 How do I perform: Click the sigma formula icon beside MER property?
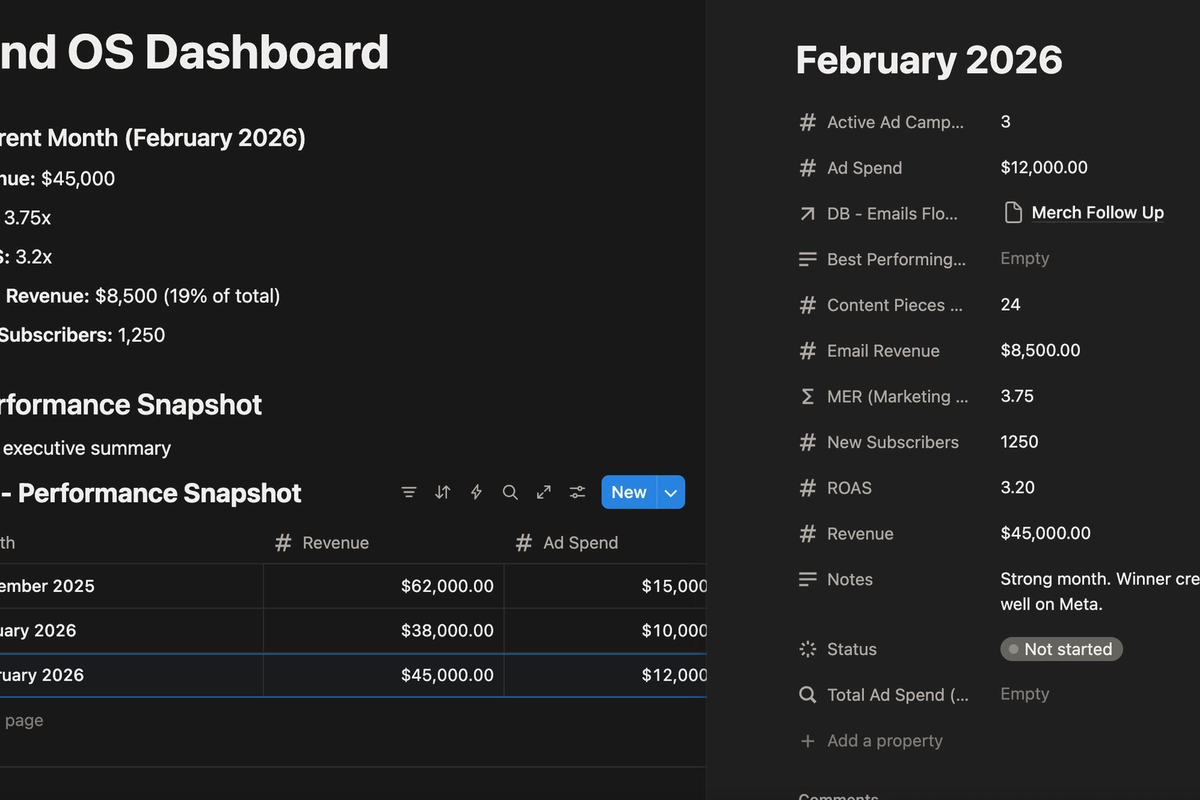pyautogui.click(x=808, y=396)
